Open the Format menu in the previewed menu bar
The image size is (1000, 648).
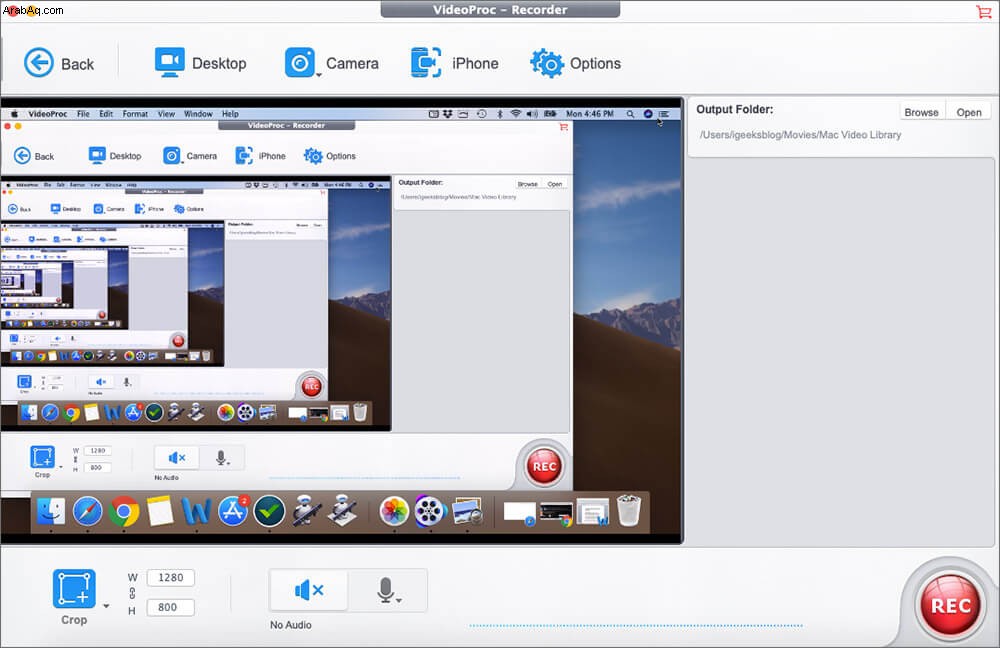pyautogui.click(x=135, y=114)
